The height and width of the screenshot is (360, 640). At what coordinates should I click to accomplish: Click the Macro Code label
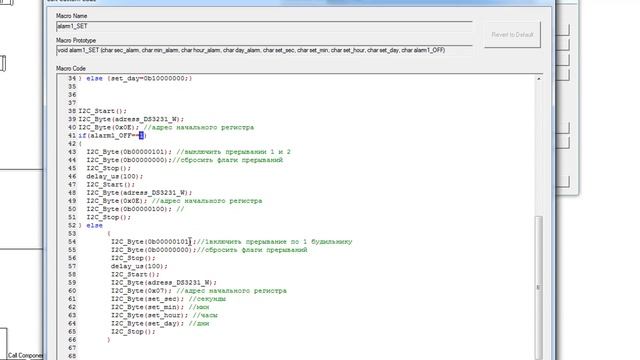point(71,68)
